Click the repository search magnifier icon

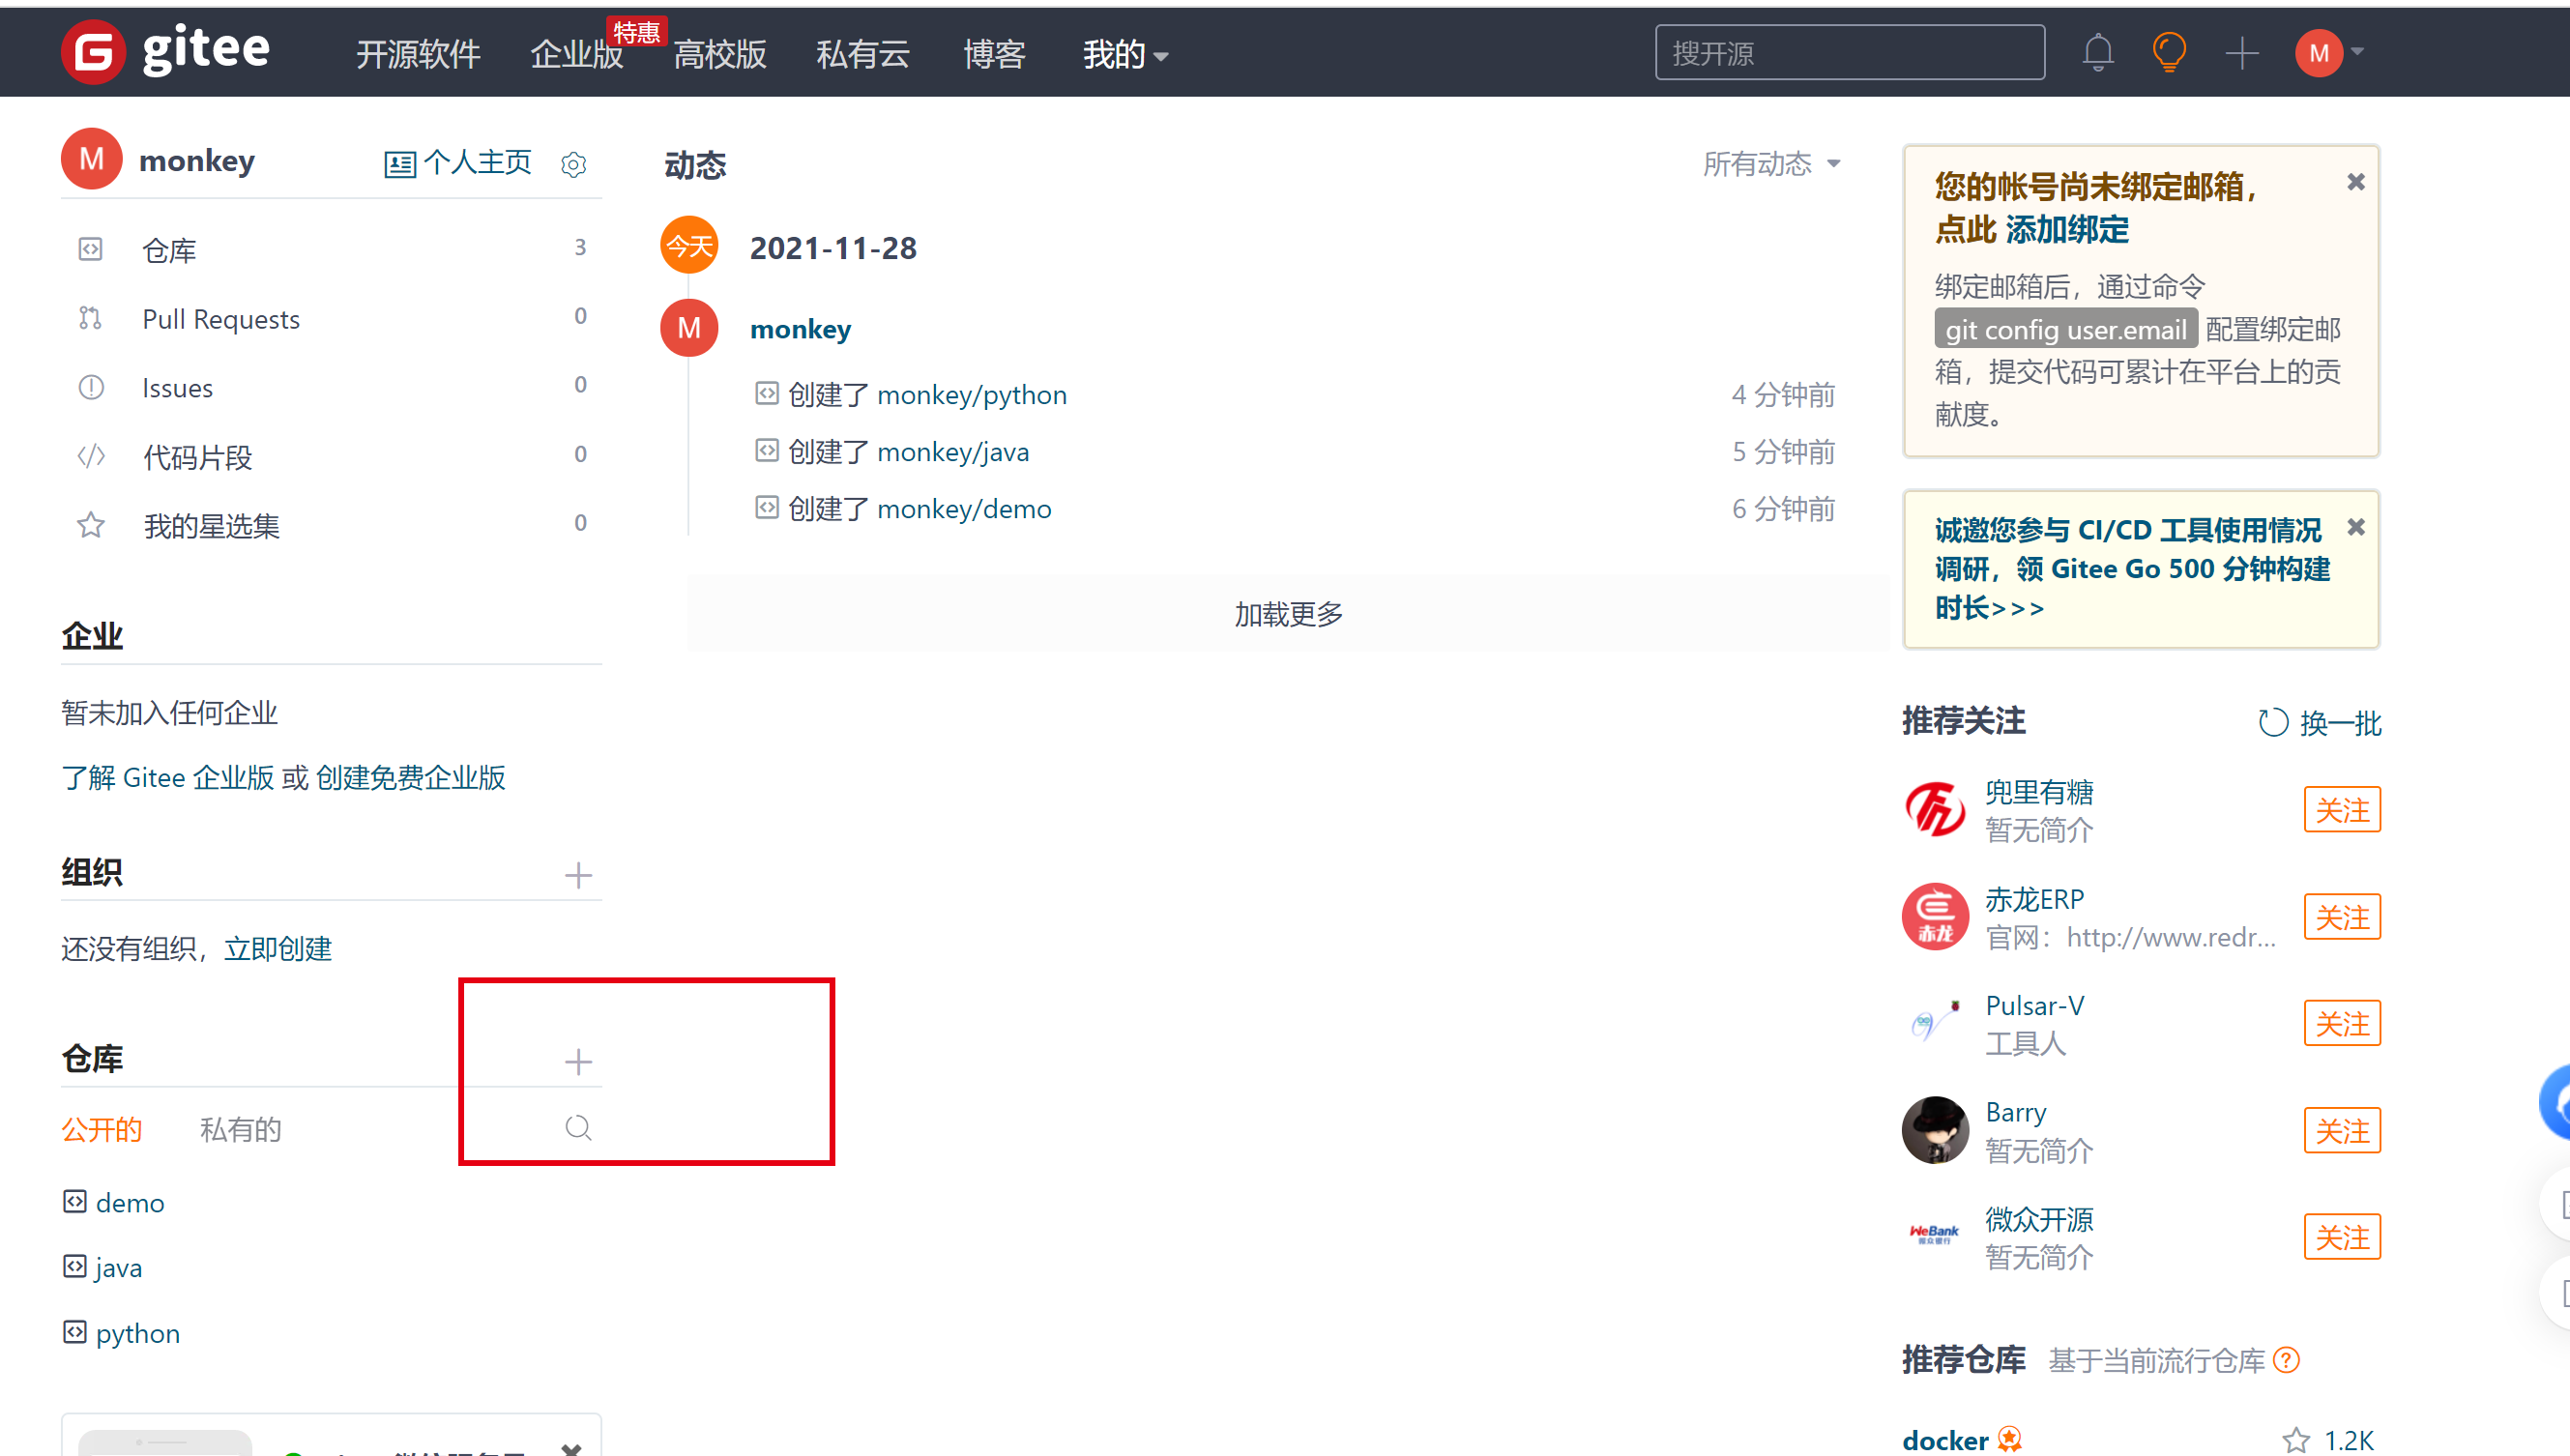[x=578, y=1128]
